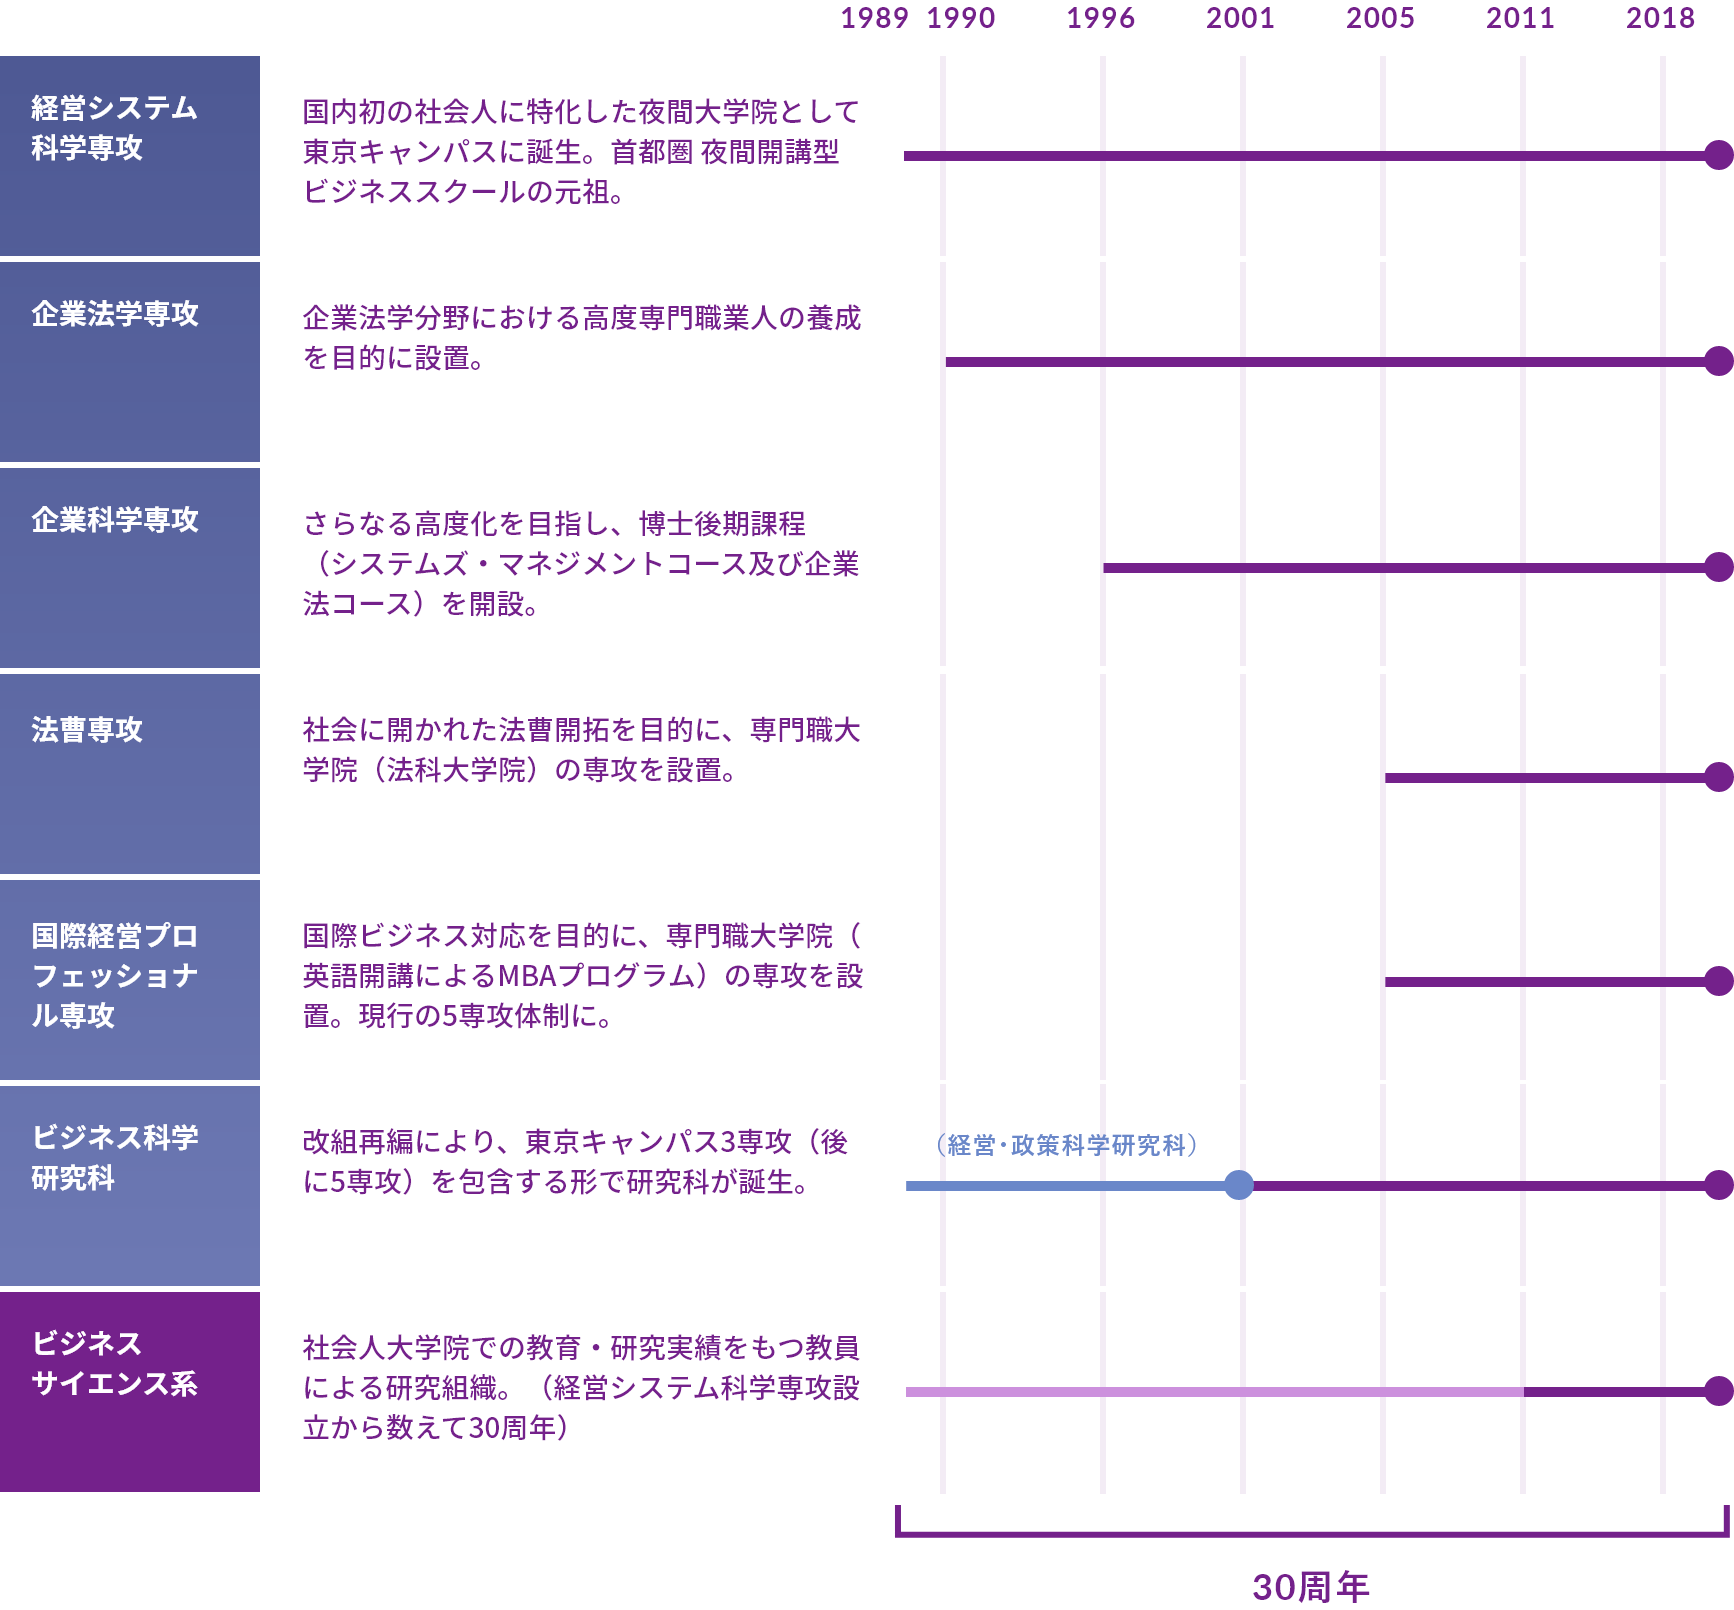The height and width of the screenshot is (1610, 1734).
Task: Click description starting 社会人大学院での教育
Action: 581,1388
